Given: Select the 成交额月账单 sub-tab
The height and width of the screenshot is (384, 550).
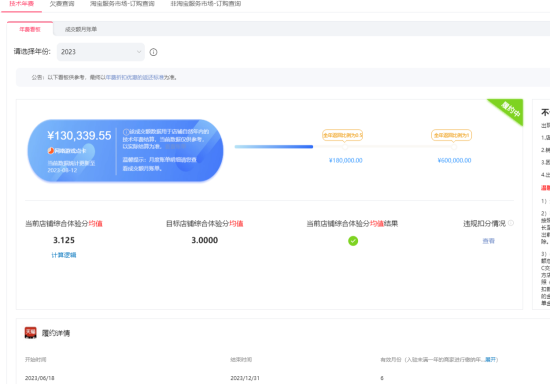Looking at the screenshot, I should pyautogui.click(x=81, y=29).
